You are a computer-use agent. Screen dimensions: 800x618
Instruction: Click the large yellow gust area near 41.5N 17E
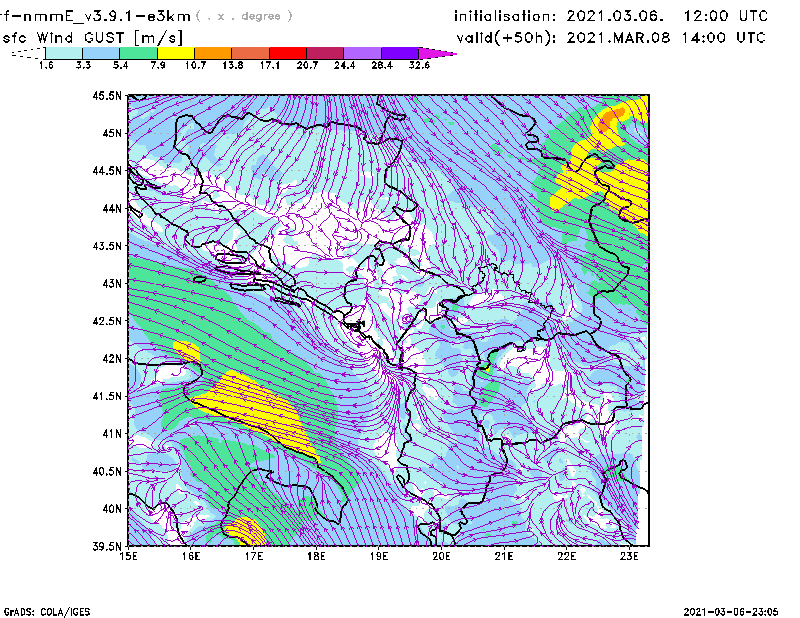point(258,411)
